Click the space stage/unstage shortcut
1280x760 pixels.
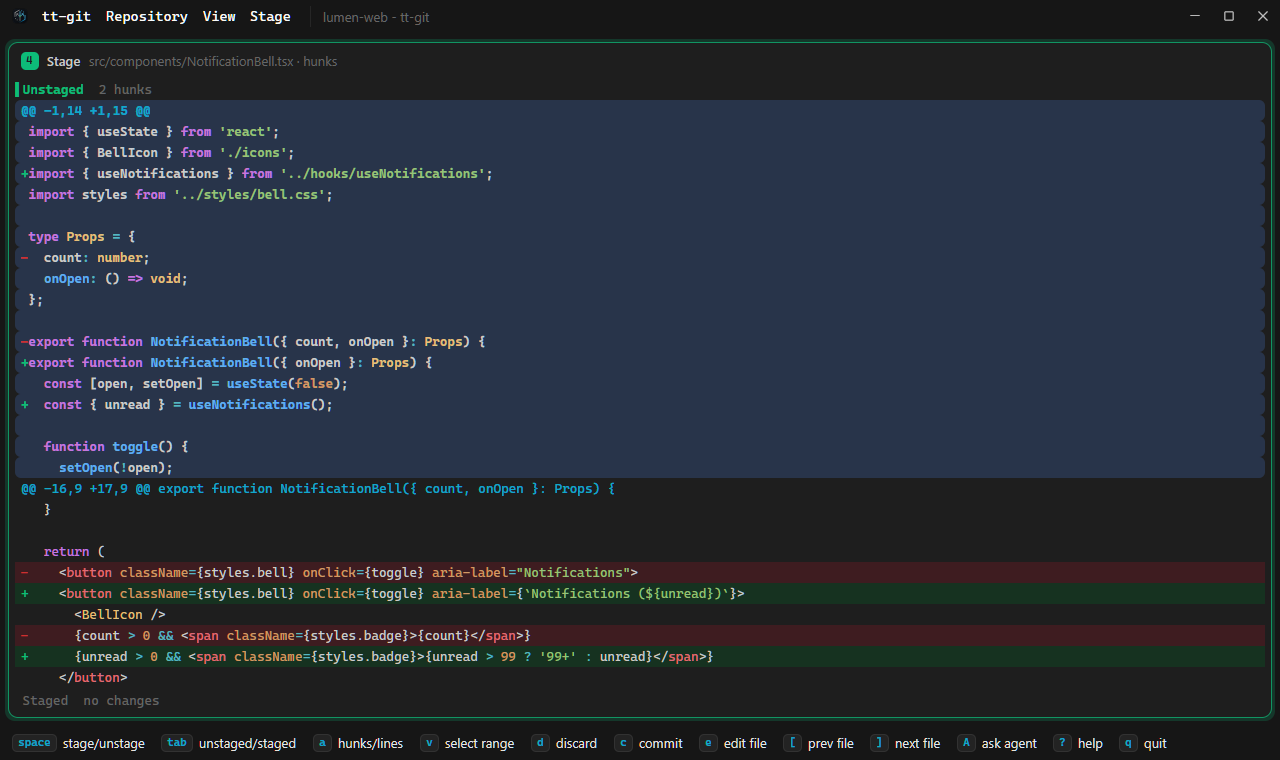[79, 743]
